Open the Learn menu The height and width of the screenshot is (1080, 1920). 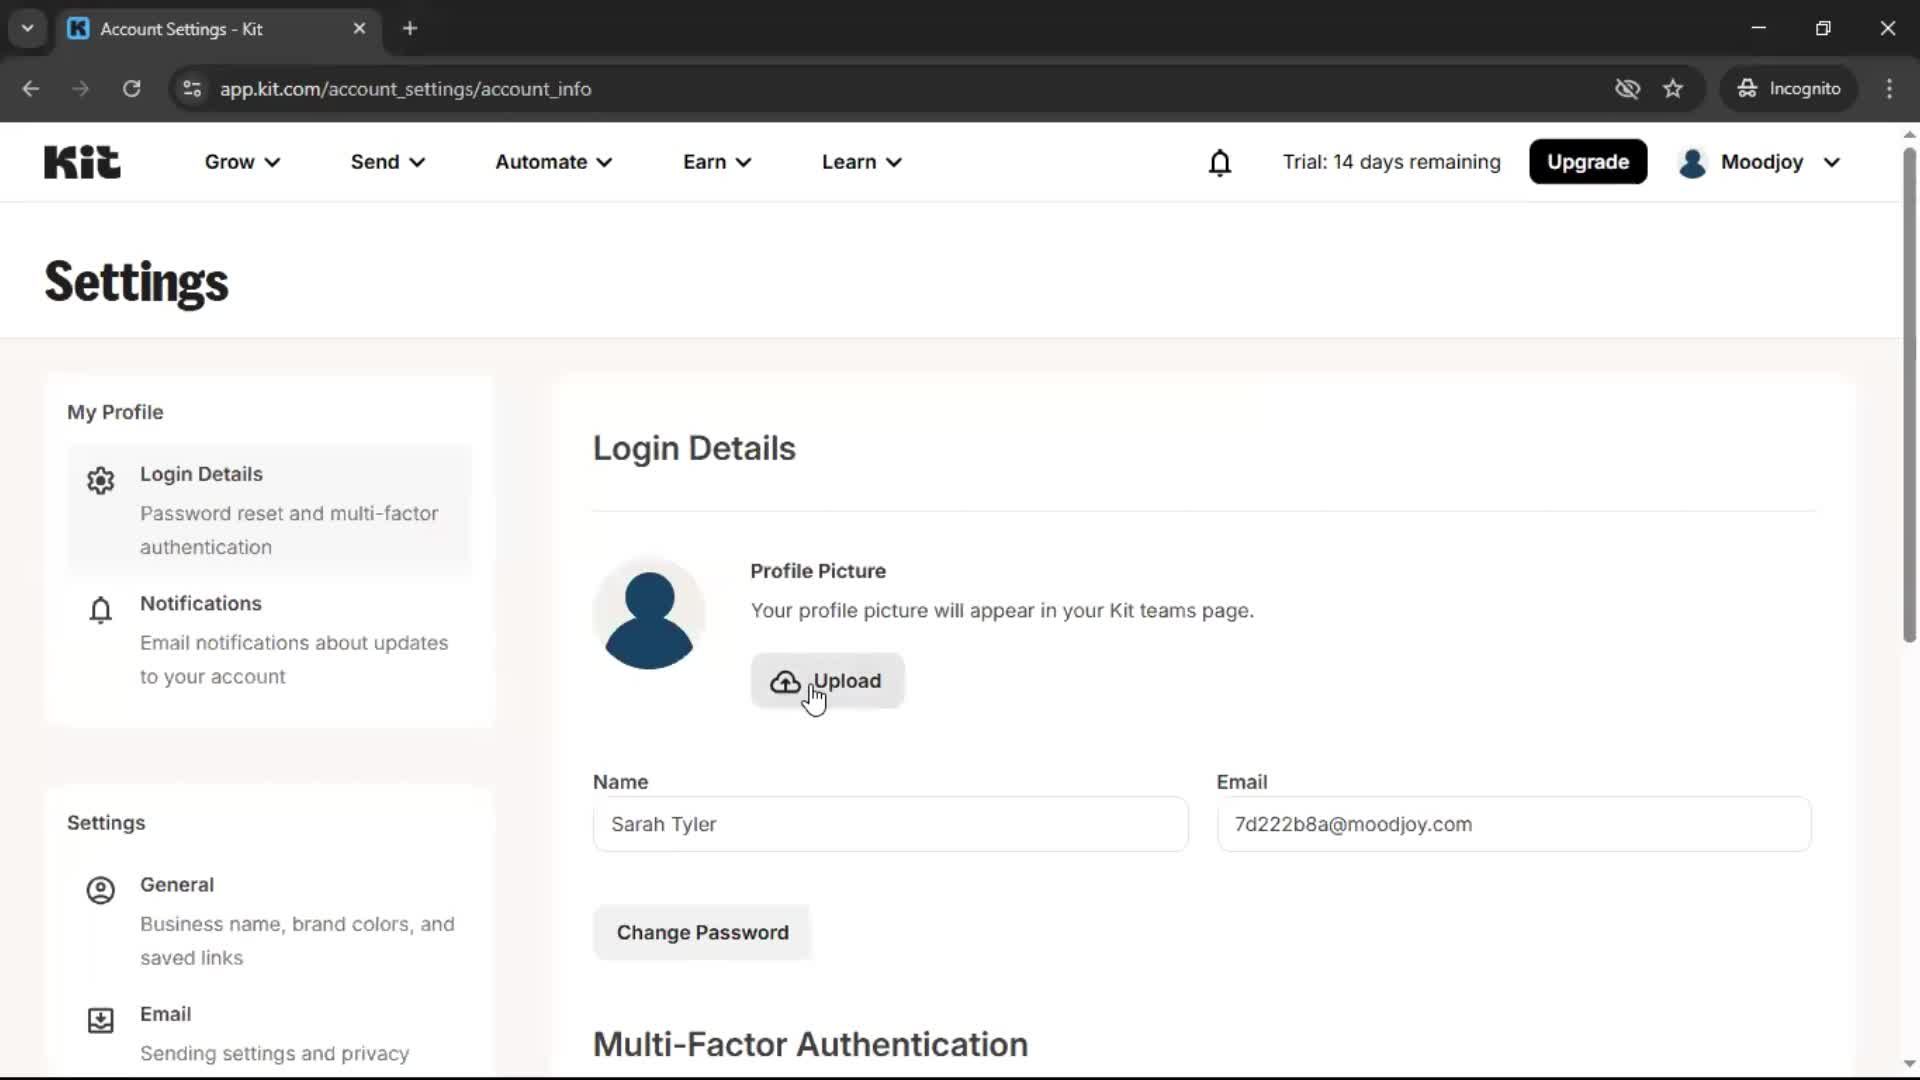(x=861, y=162)
